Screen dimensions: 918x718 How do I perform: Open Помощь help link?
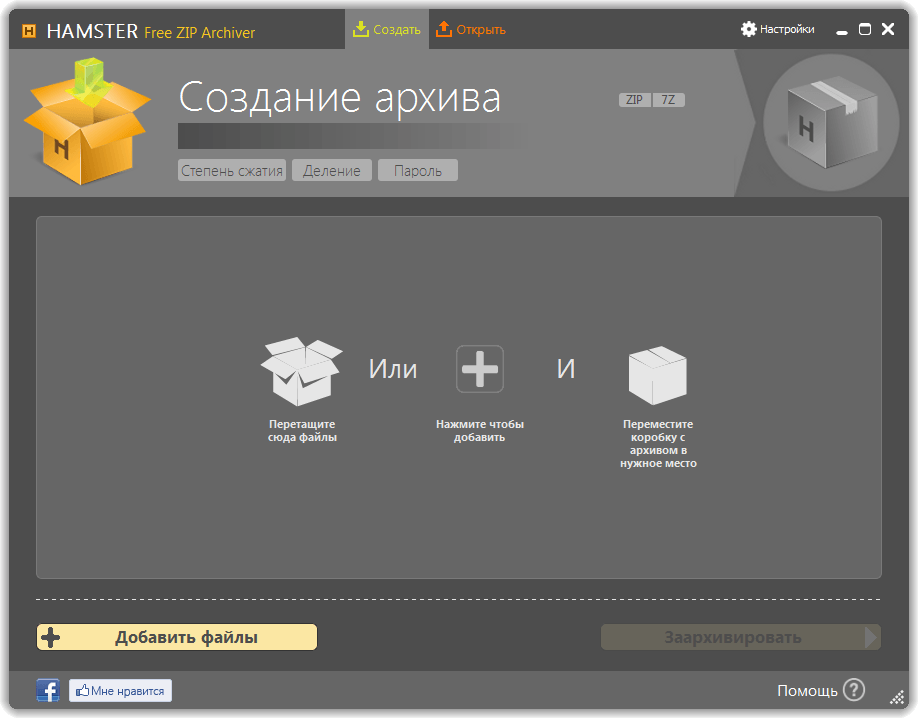(807, 691)
